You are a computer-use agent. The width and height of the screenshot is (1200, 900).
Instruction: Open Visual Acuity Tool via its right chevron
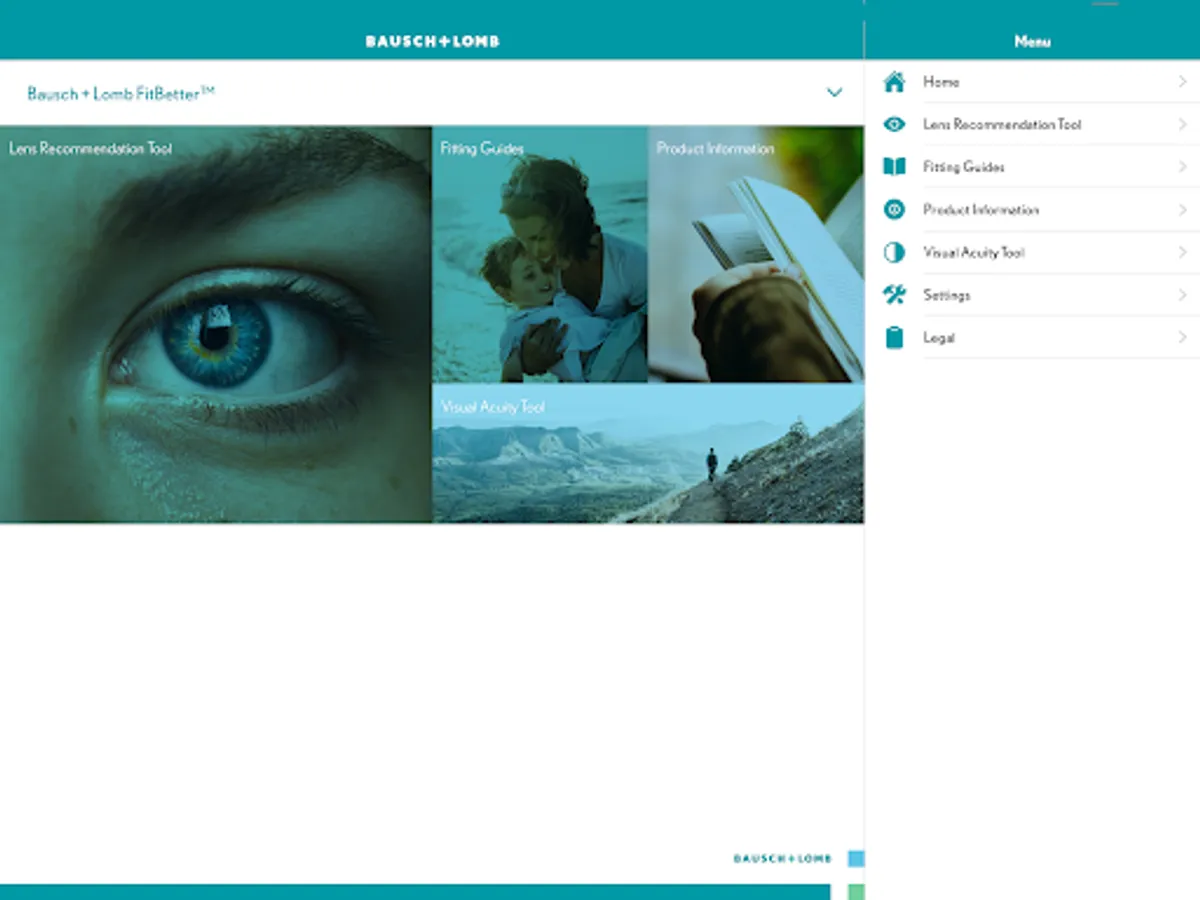click(1182, 253)
